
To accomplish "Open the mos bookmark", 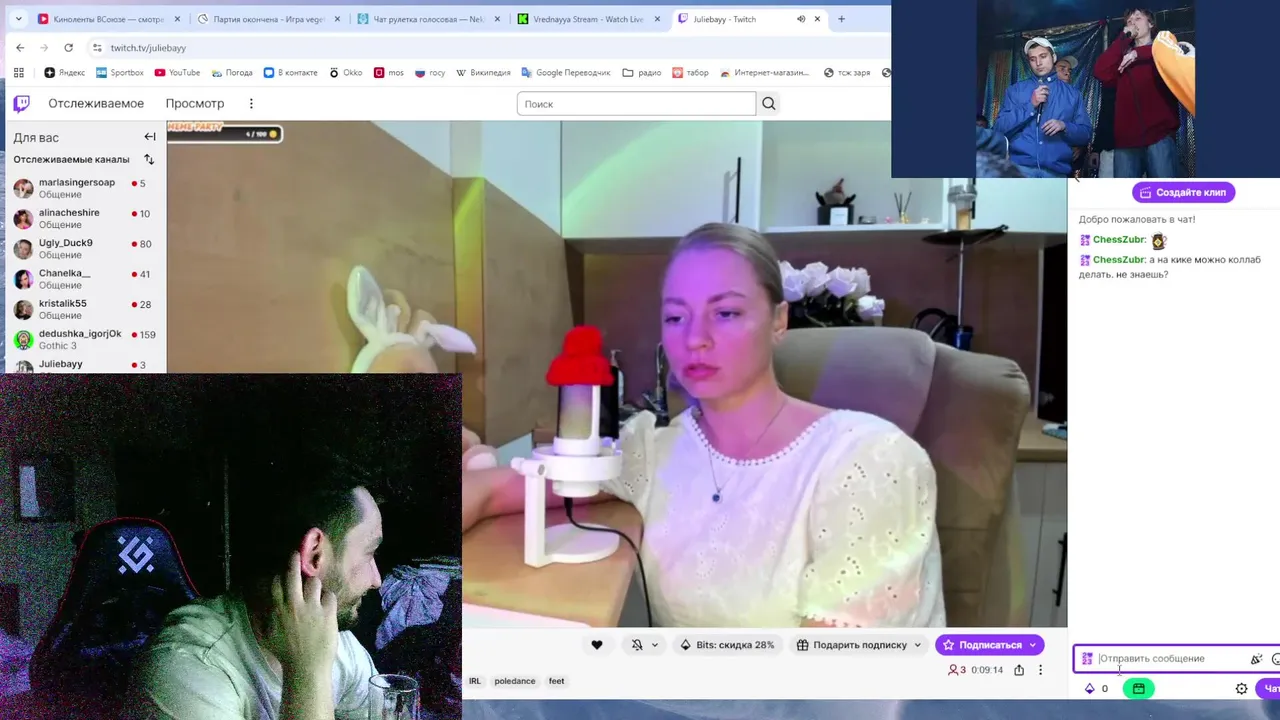I will point(389,72).
